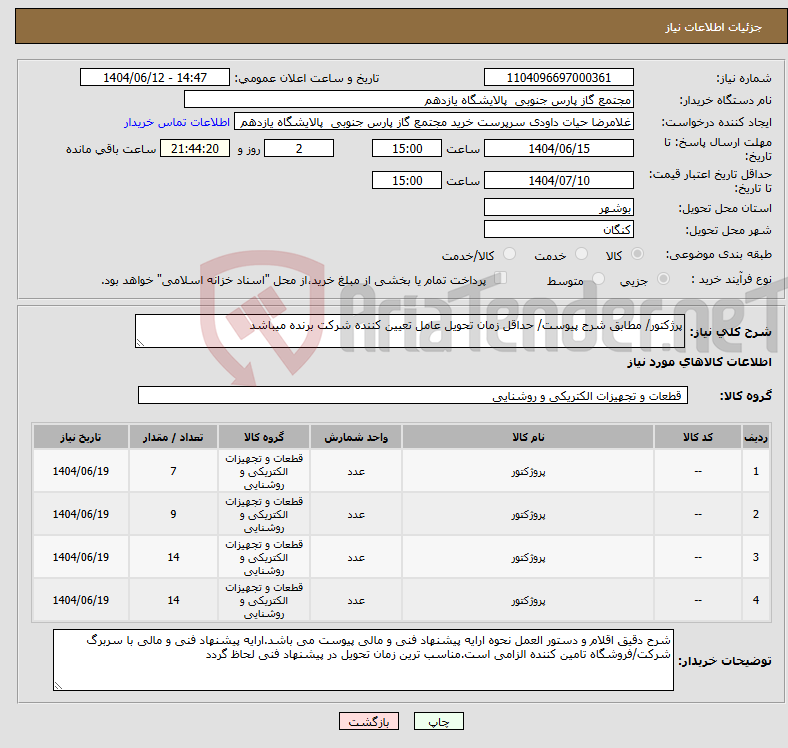
Task: Click the resize grip of توضیحات خریدار textarea
Action: click(58, 685)
